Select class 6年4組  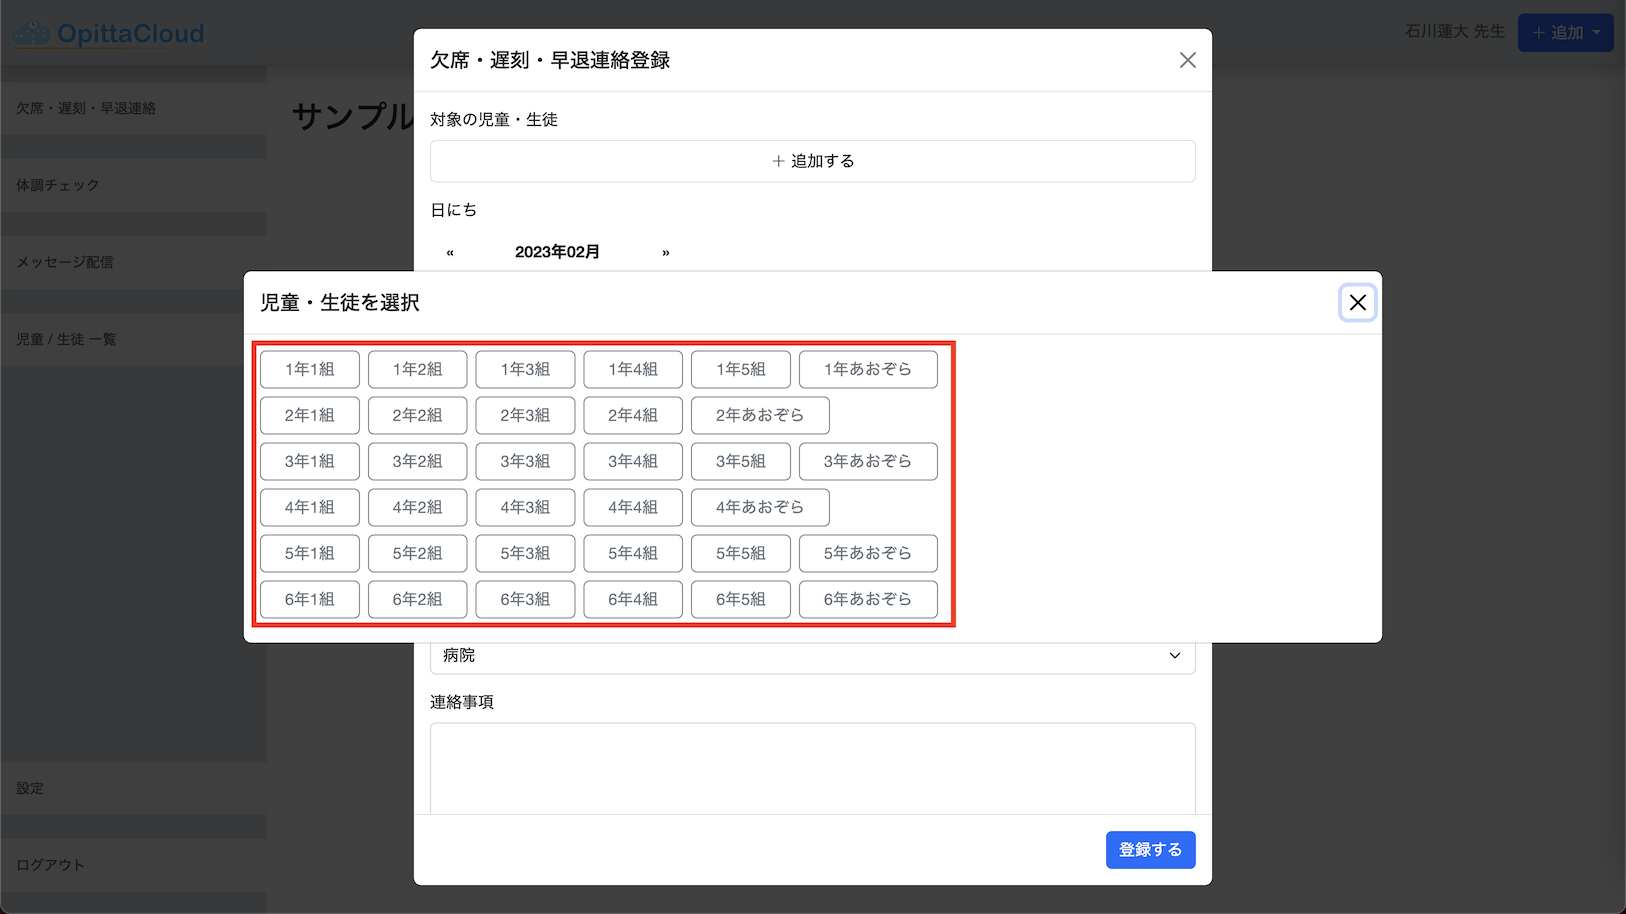point(633,599)
